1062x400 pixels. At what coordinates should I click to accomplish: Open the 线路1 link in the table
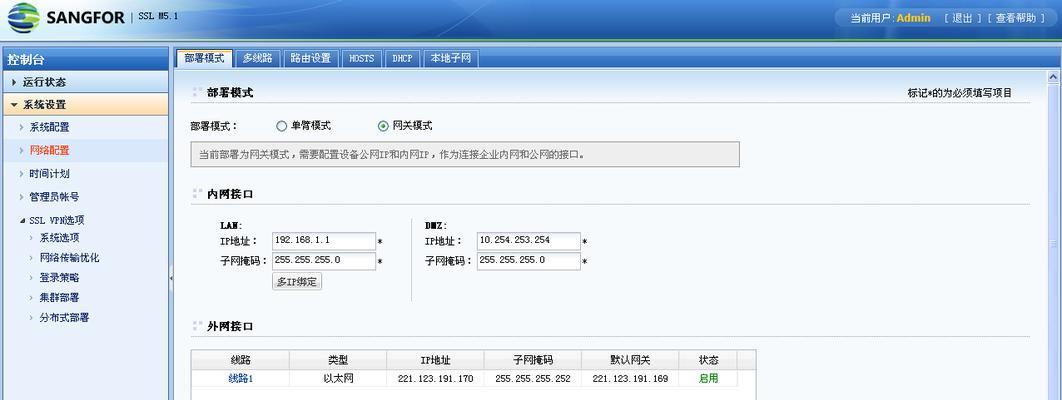click(240, 378)
